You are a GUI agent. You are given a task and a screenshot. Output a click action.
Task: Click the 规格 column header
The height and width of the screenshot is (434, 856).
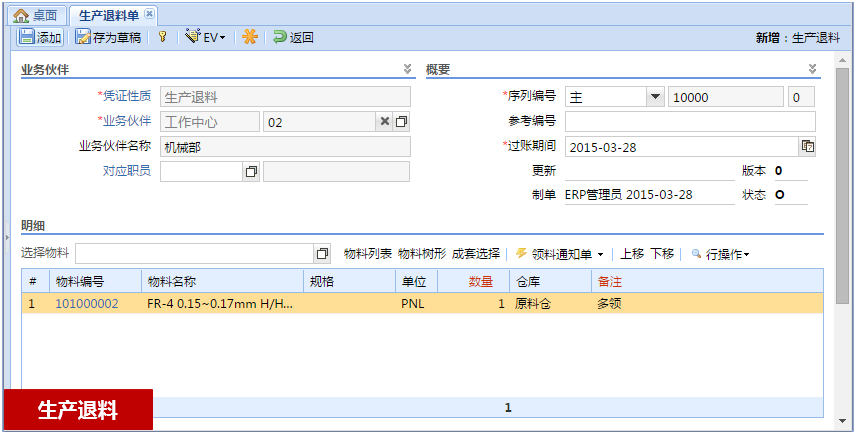349,282
